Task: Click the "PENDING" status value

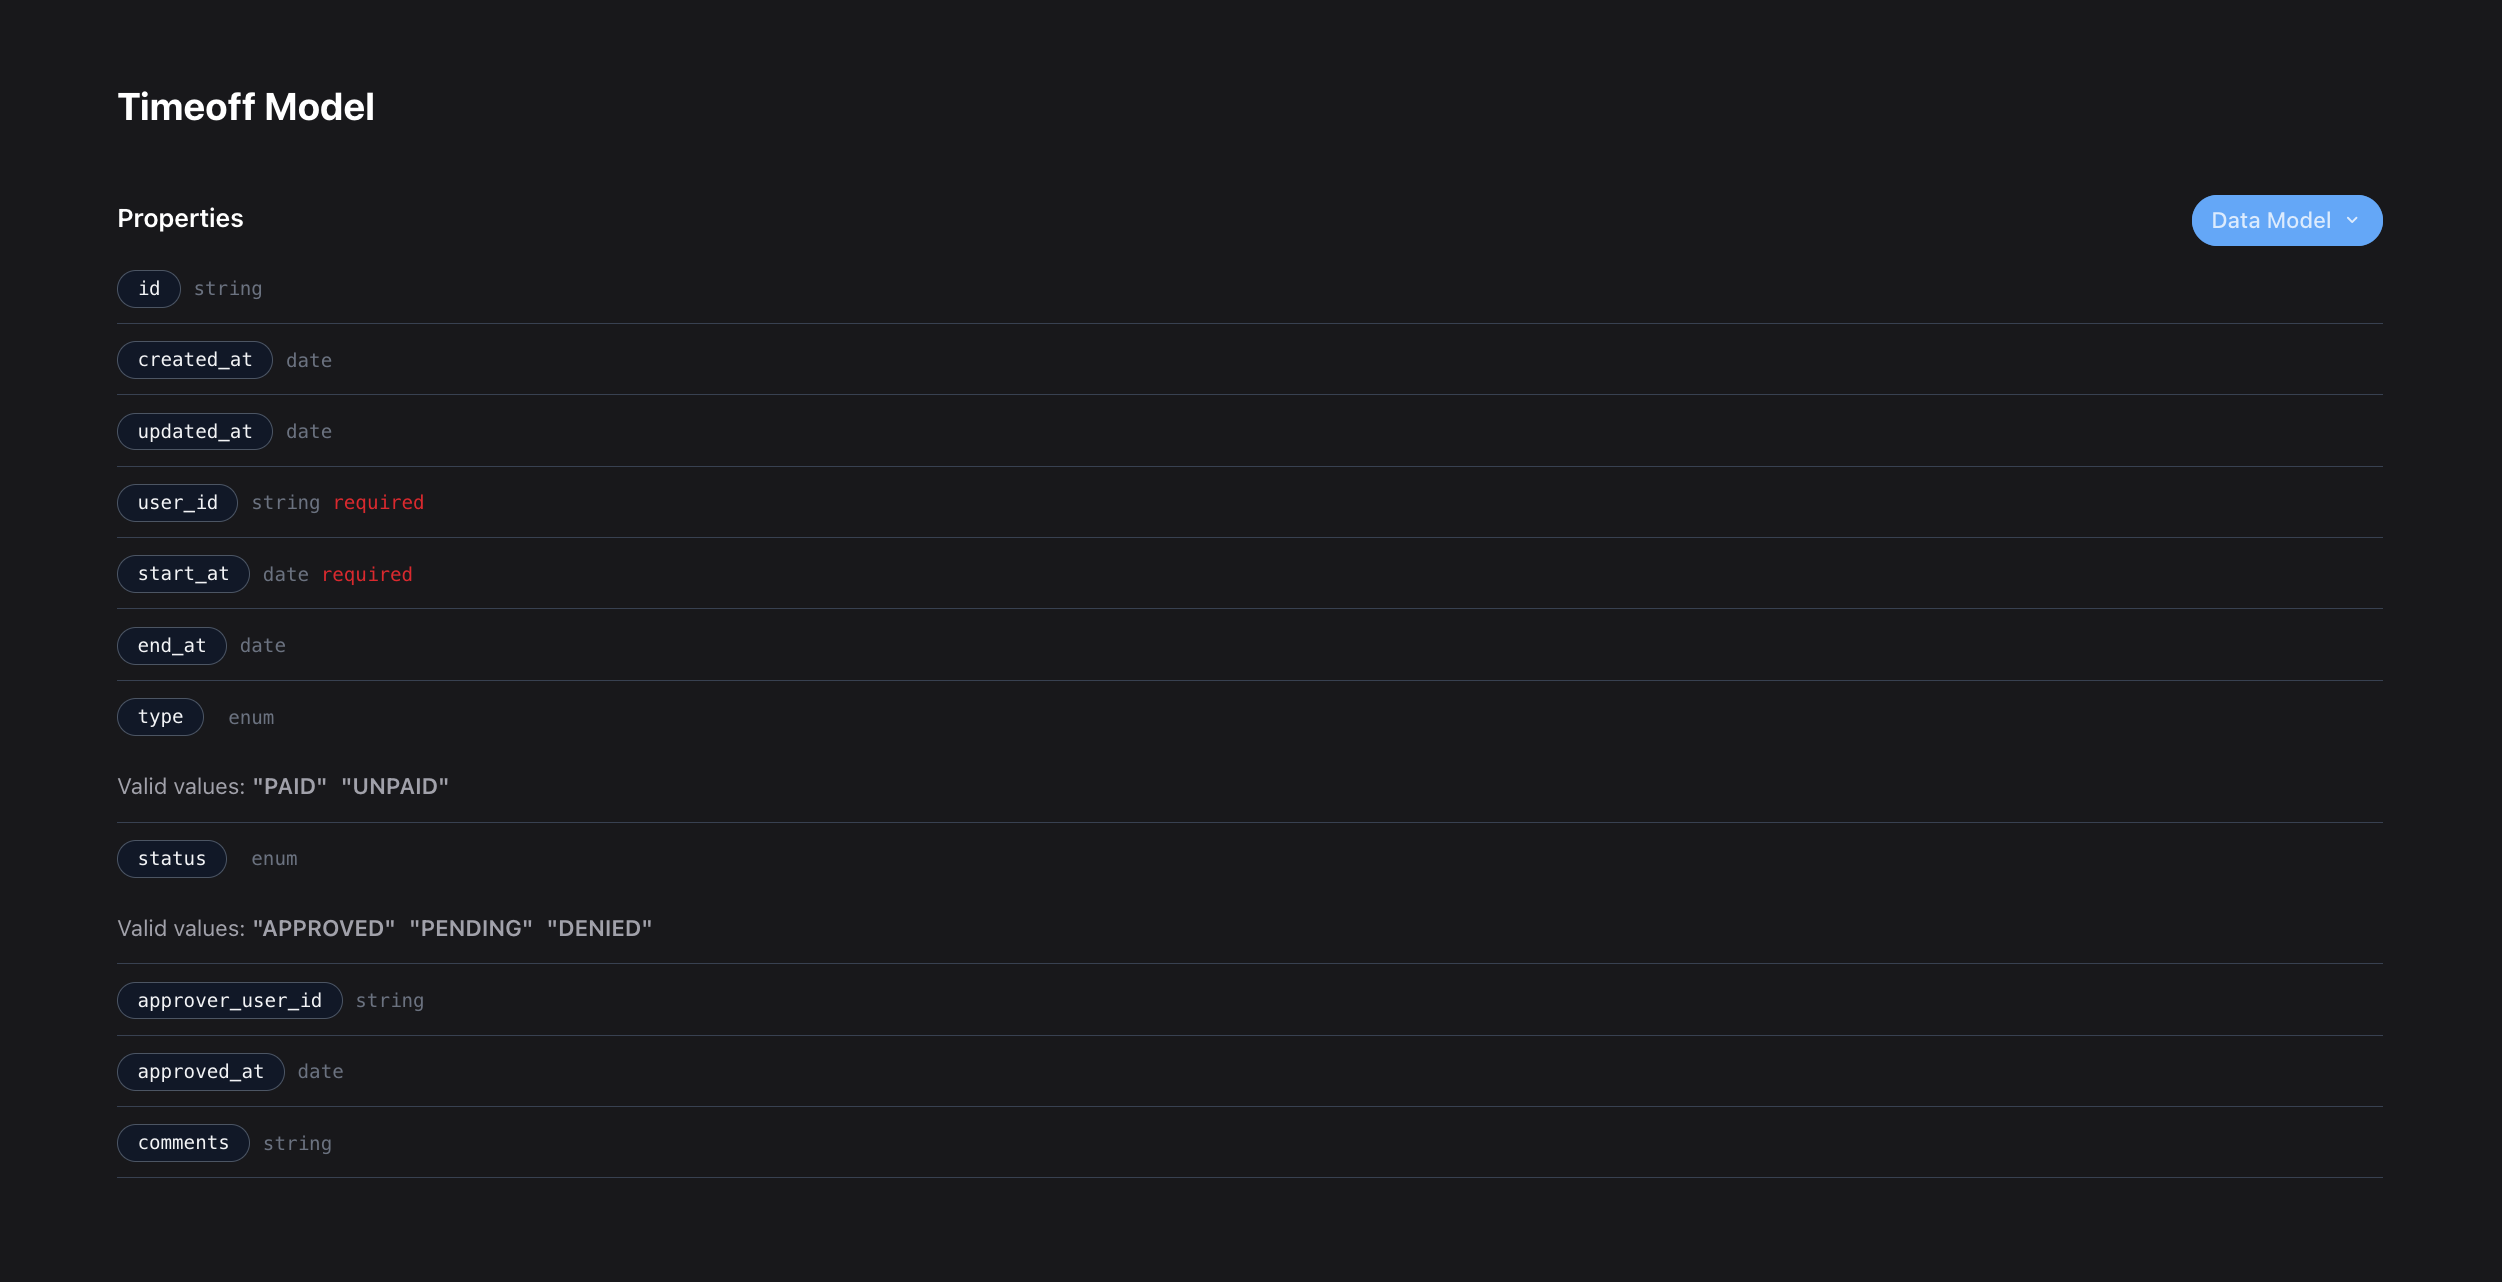Action: pos(471,929)
